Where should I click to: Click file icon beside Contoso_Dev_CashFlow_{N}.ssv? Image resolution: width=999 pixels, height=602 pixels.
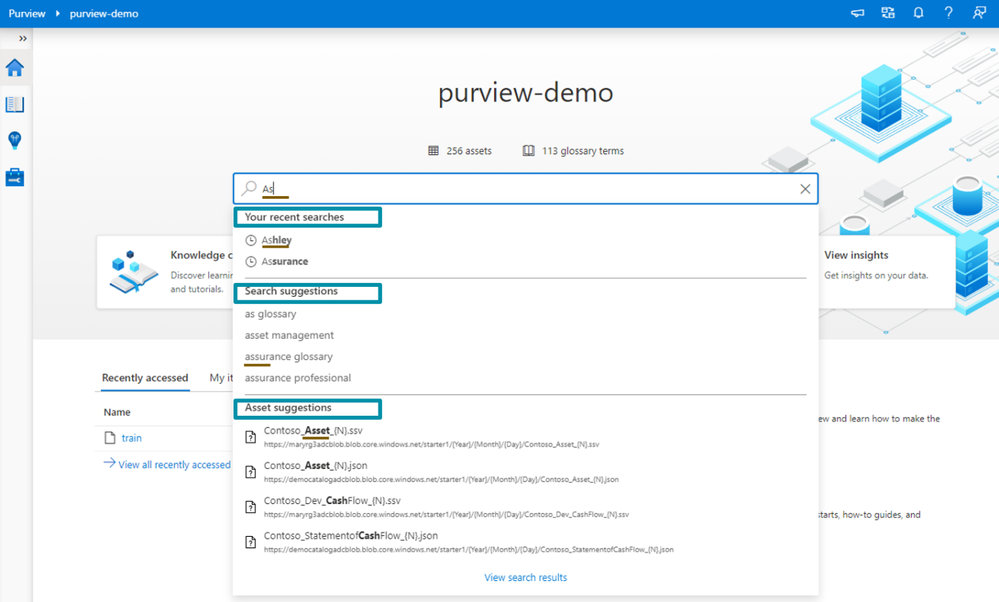click(251, 507)
